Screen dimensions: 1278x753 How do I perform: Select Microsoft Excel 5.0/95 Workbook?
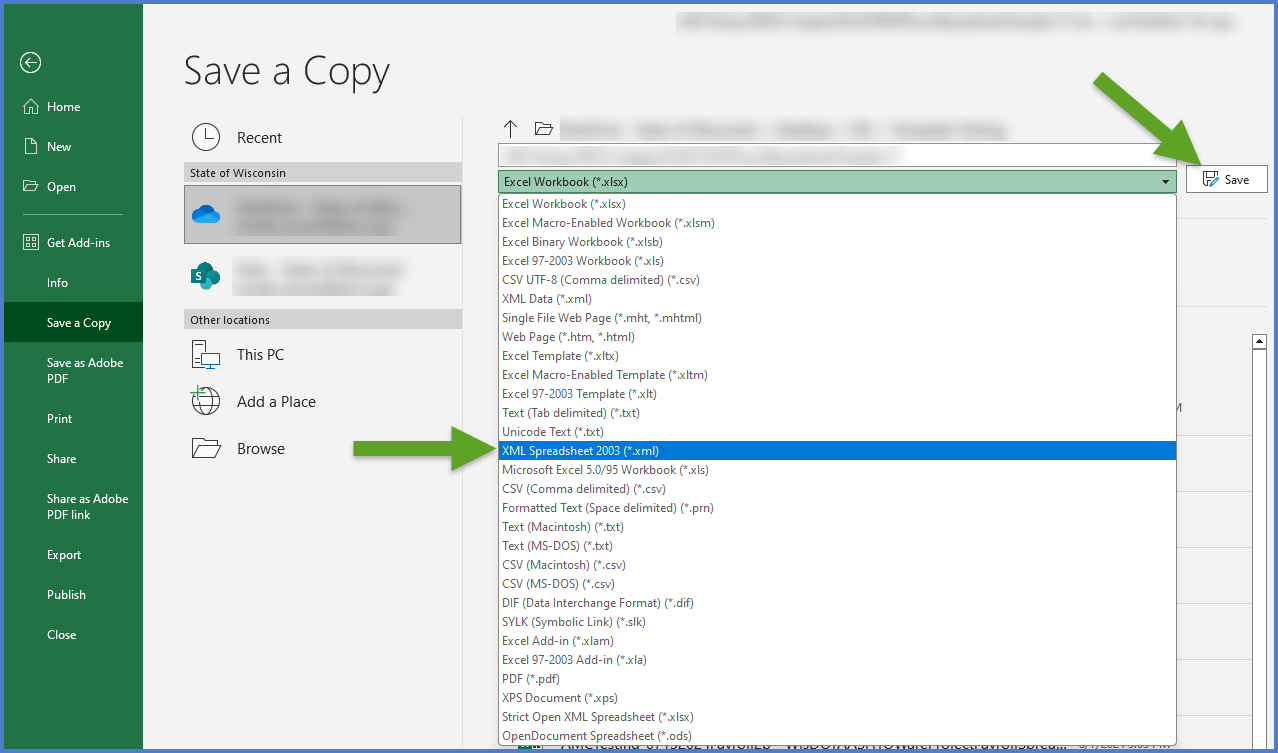(837, 470)
